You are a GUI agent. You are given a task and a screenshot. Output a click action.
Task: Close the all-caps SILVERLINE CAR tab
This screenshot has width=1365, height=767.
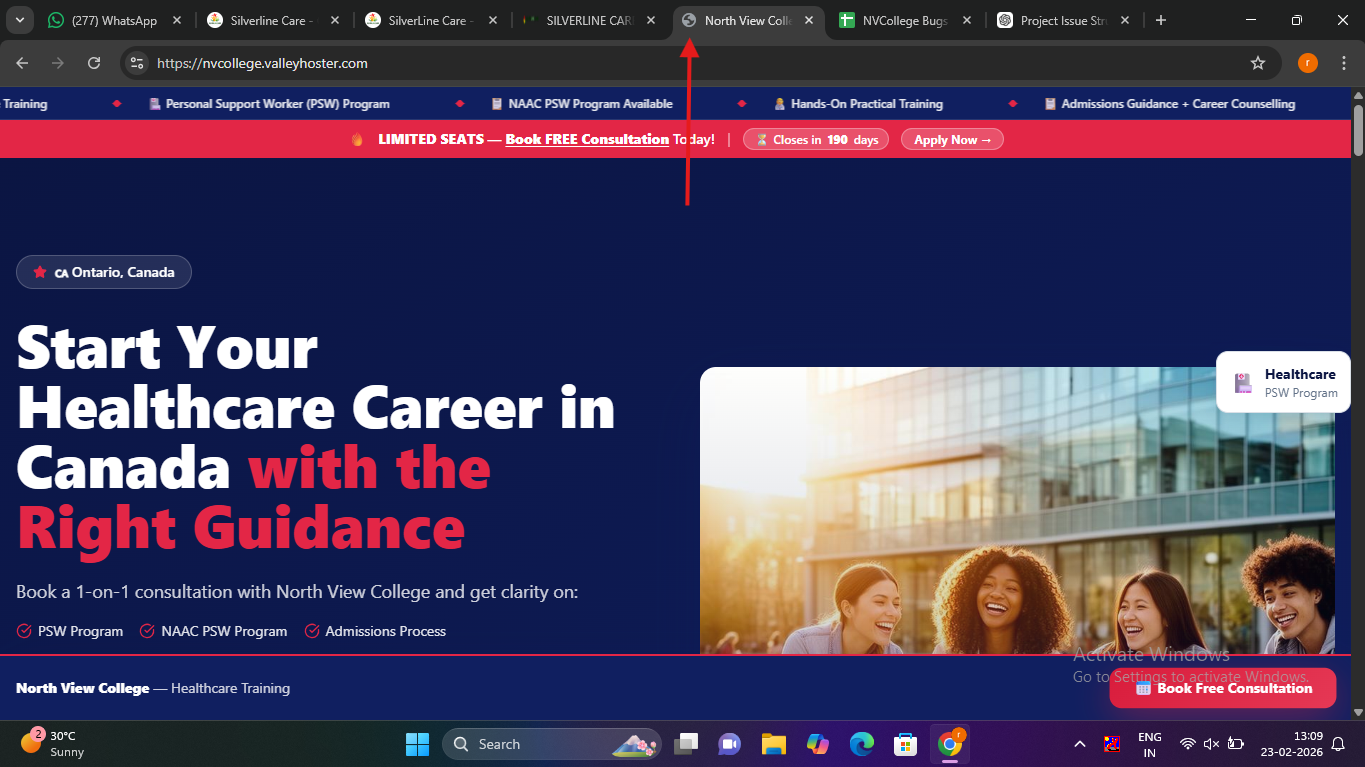(x=650, y=20)
